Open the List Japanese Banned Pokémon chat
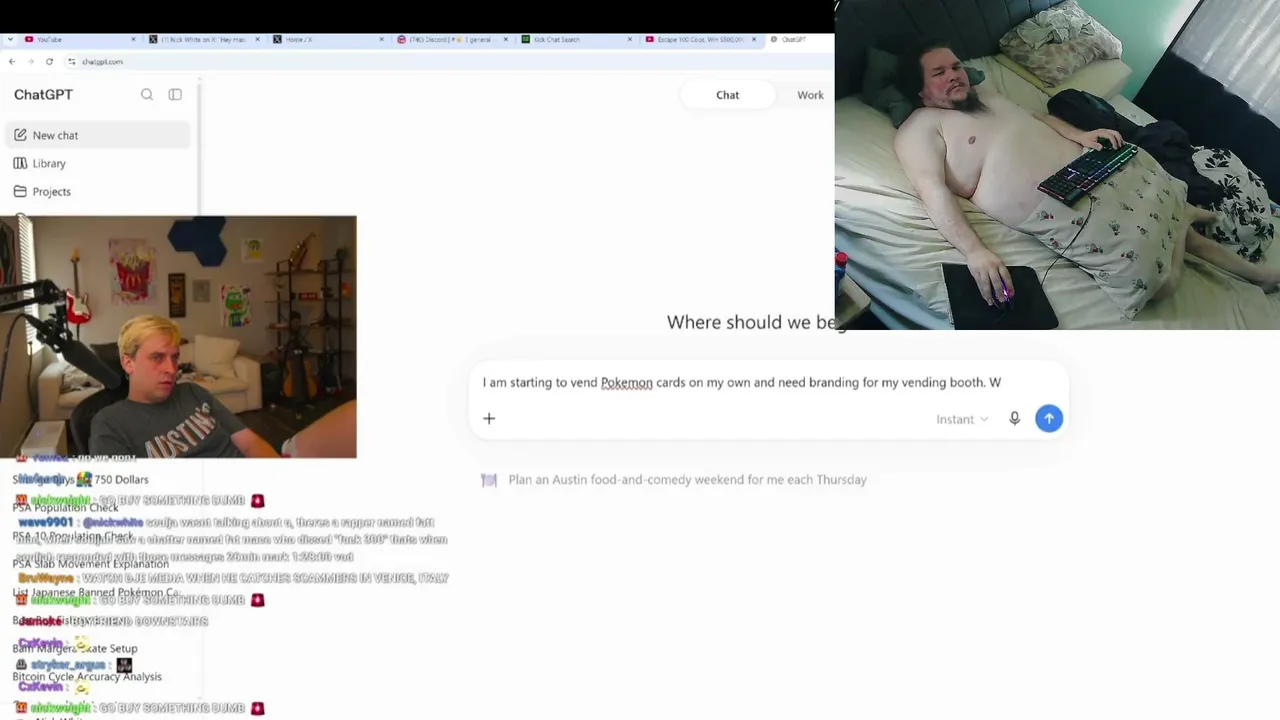Image resolution: width=1280 pixels, height=720 pixels. [x=96, y=592]
